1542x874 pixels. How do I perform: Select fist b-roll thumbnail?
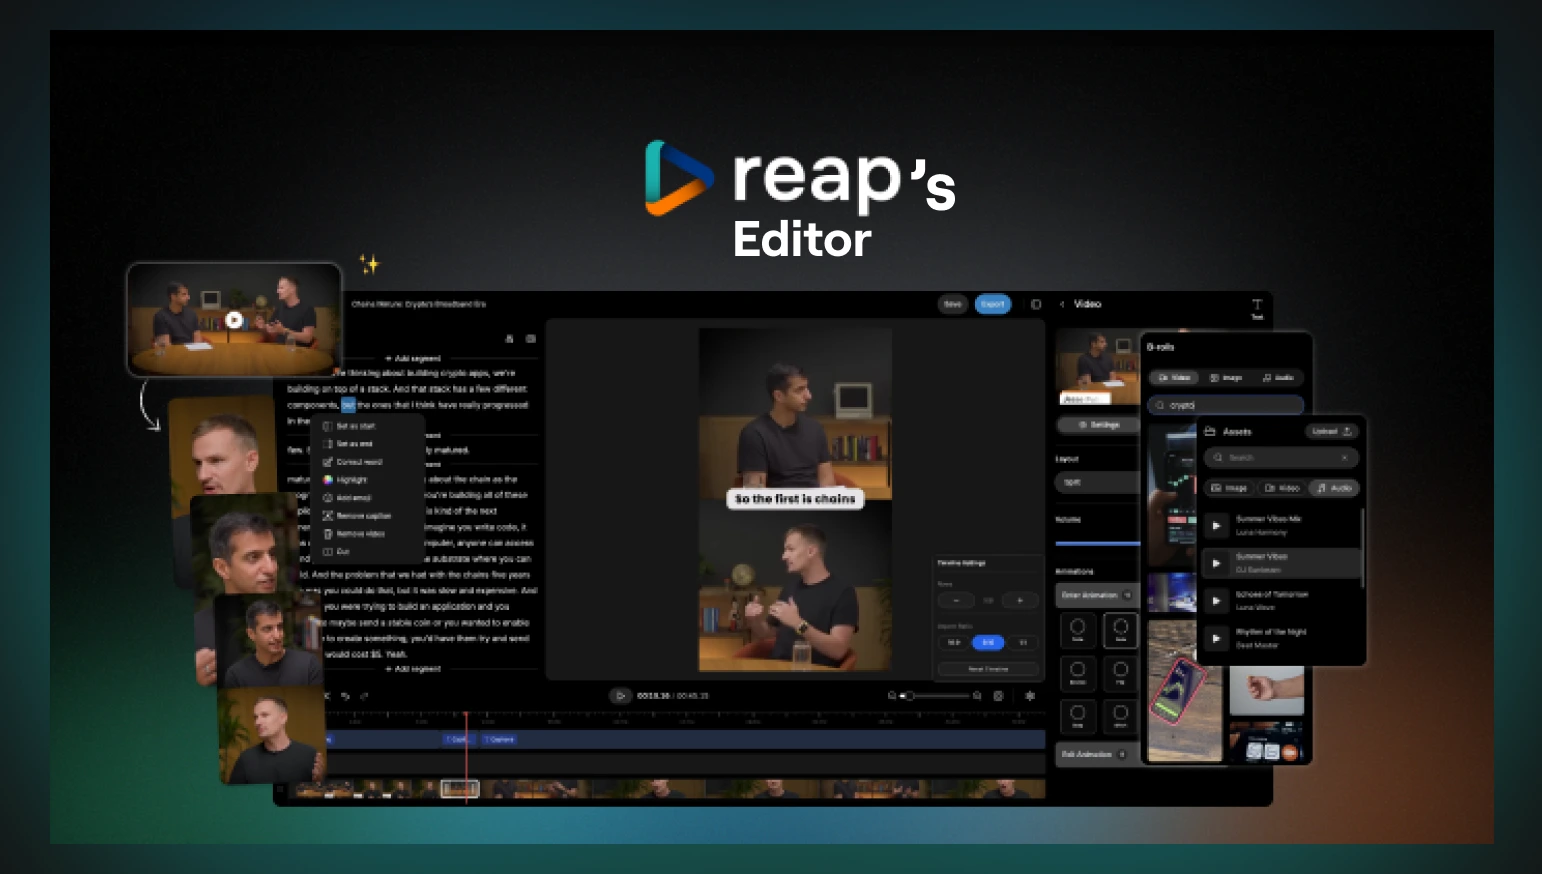pyautogui.click(x=1266, y=690)
